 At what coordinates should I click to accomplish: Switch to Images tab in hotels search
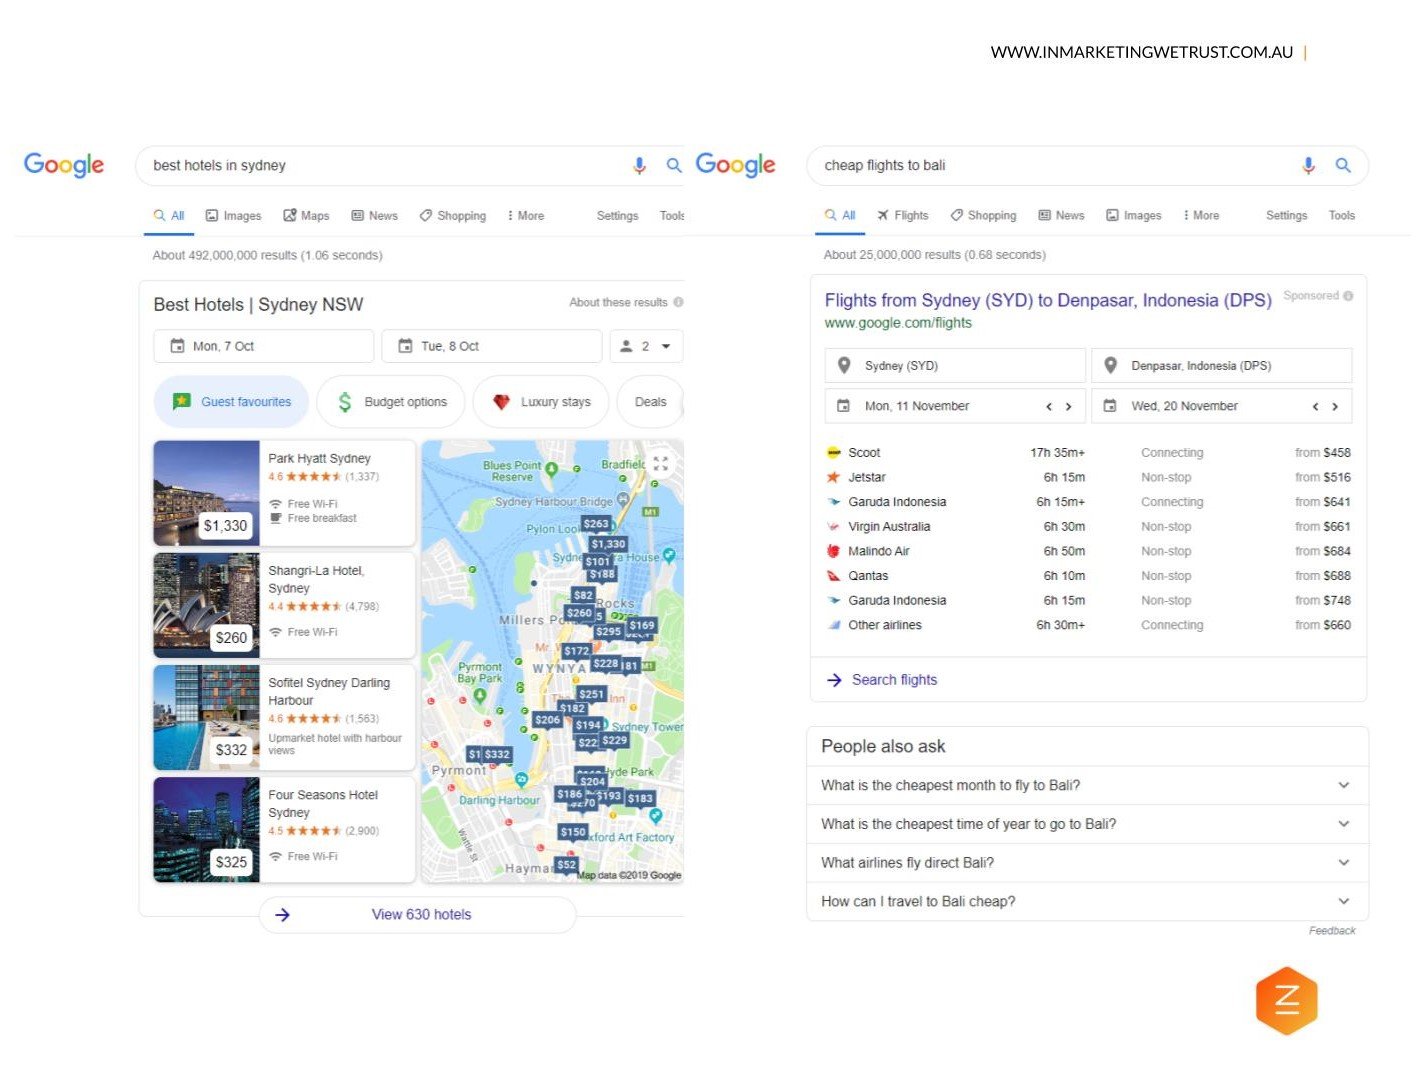click(x=233, y=216)
